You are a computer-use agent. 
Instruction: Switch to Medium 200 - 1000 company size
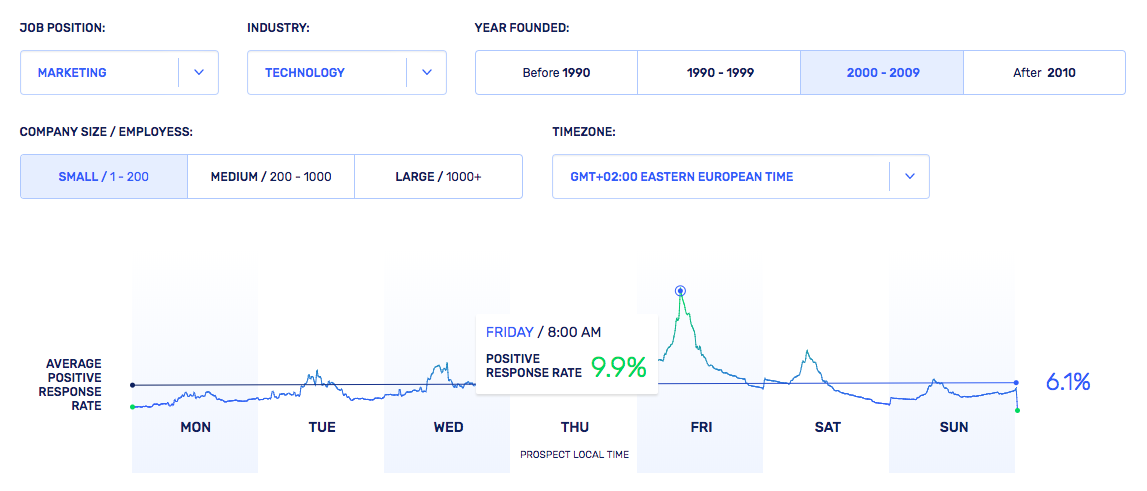[x=270, y=176]
